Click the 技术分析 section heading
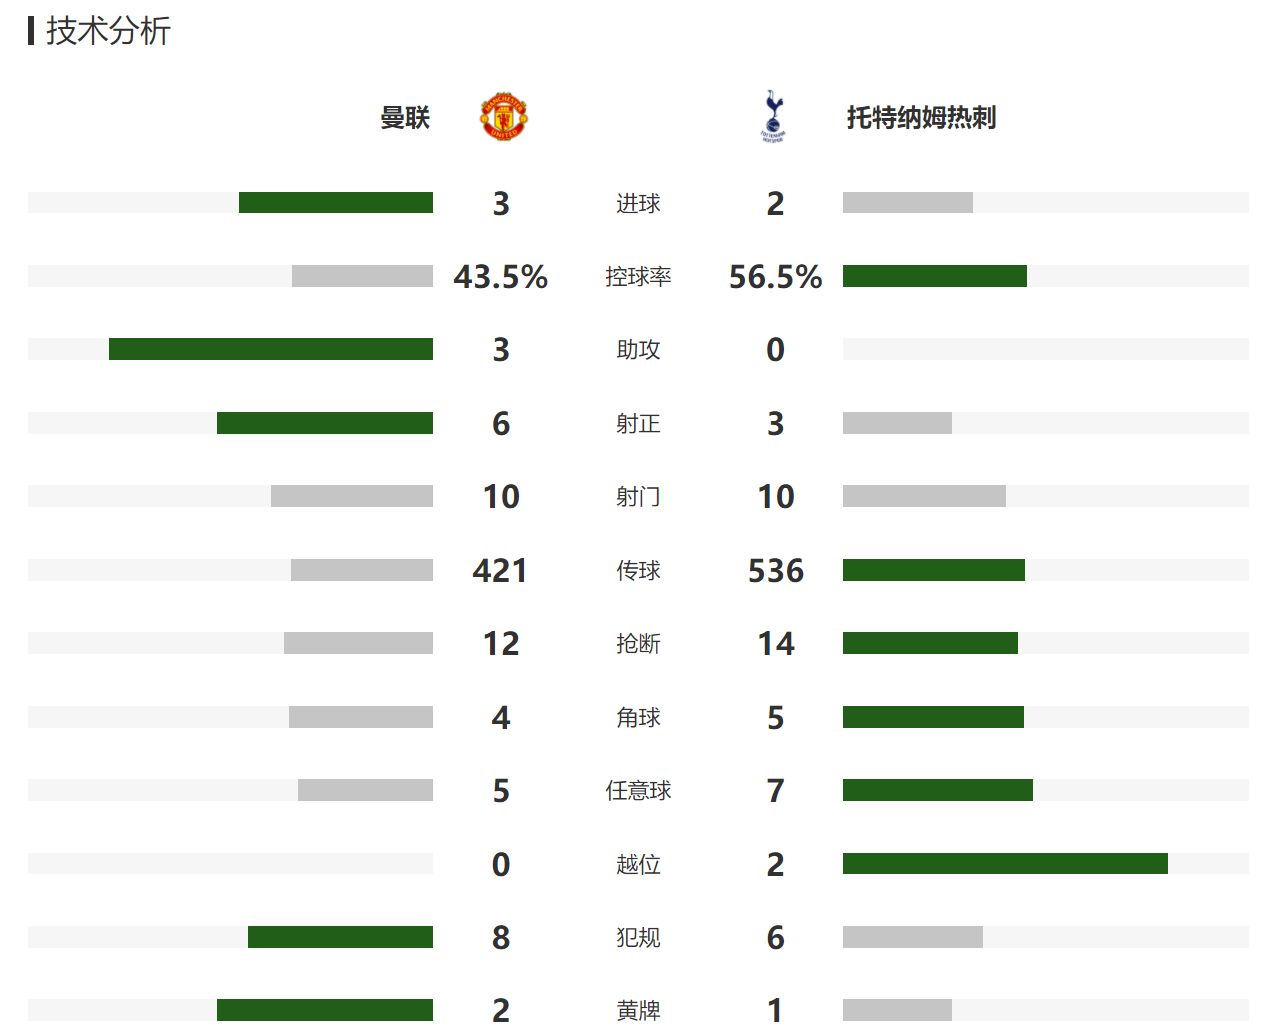This screenshot has height=1027, width=1266. (108, 31)
